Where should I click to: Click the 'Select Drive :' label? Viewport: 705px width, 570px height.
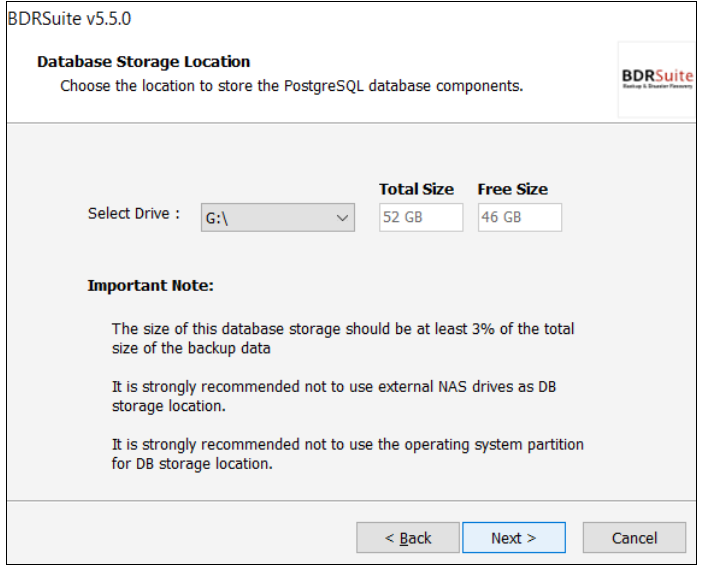134,214
